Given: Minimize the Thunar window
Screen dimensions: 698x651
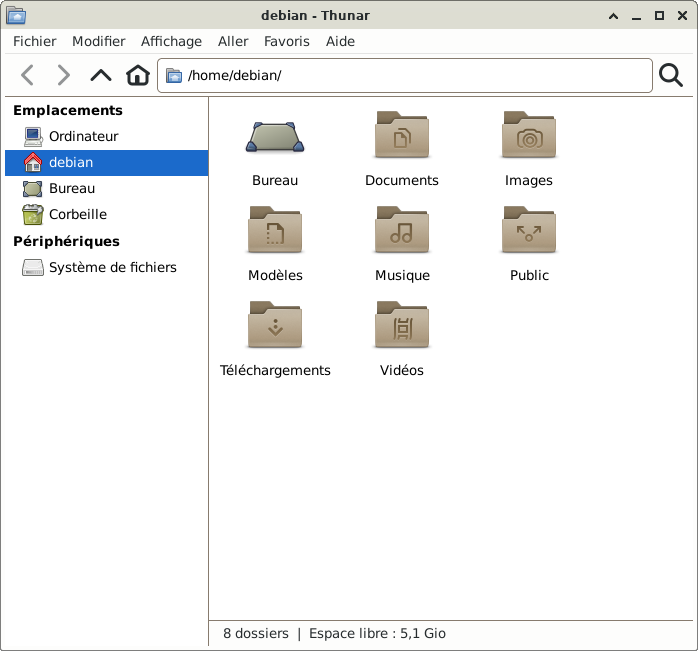Looking at the screenshot, I should click(637, 17).
